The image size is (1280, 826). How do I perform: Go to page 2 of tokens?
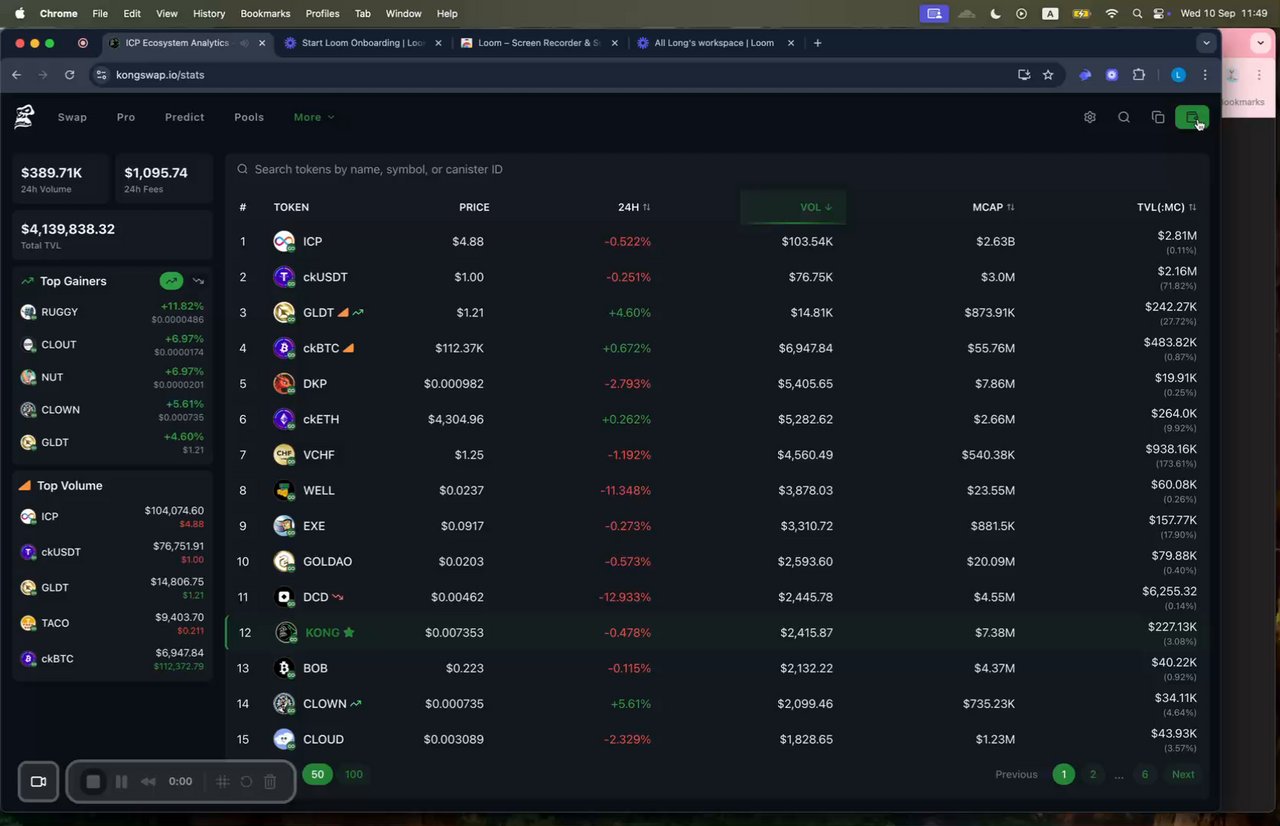[x=1093, y=774]
